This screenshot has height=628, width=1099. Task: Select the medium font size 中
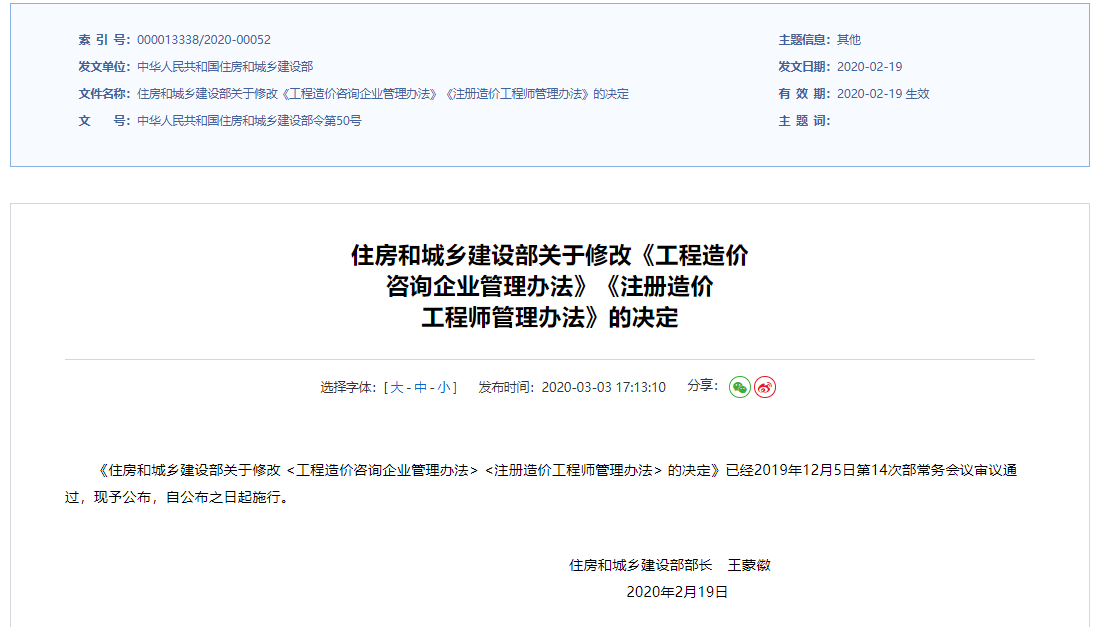[x=420, y=388]
